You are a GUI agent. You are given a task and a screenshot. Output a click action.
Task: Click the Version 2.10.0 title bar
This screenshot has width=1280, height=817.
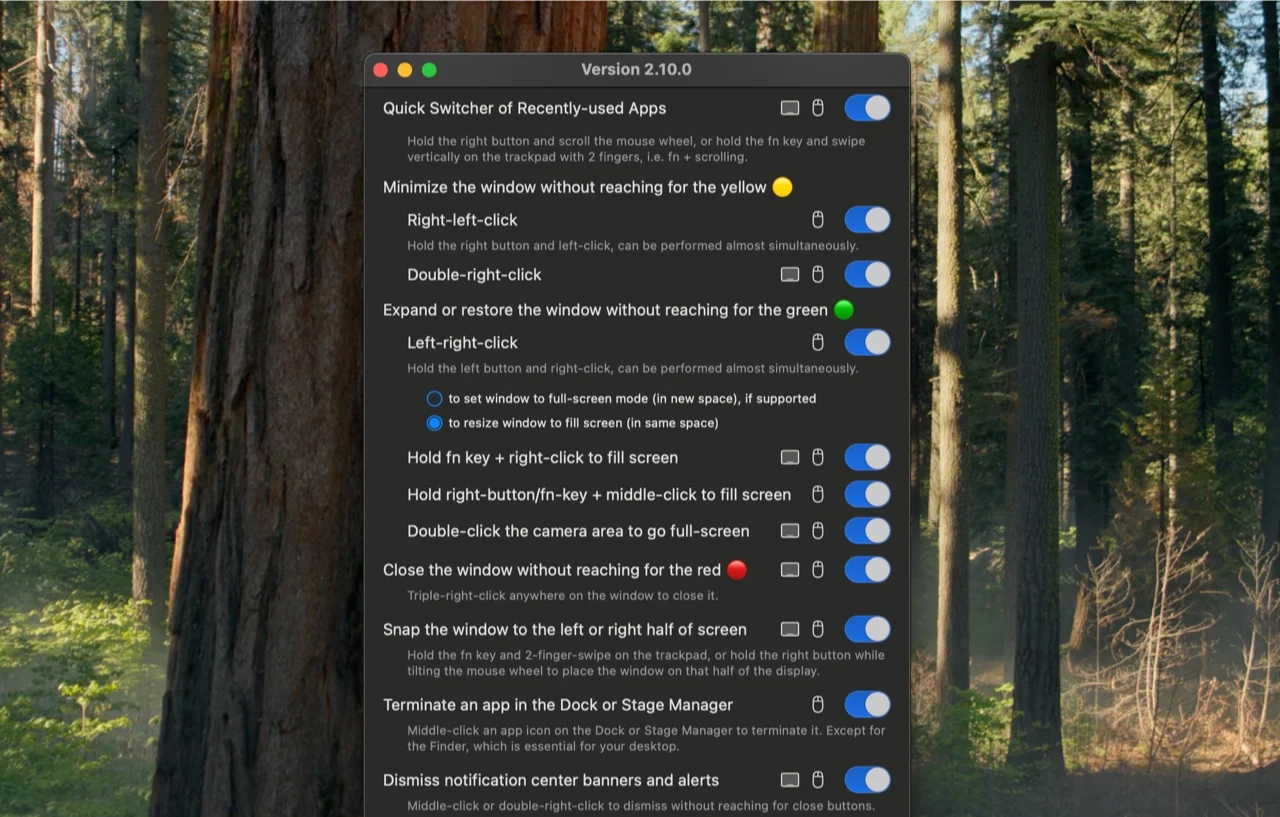click(637, 69)
